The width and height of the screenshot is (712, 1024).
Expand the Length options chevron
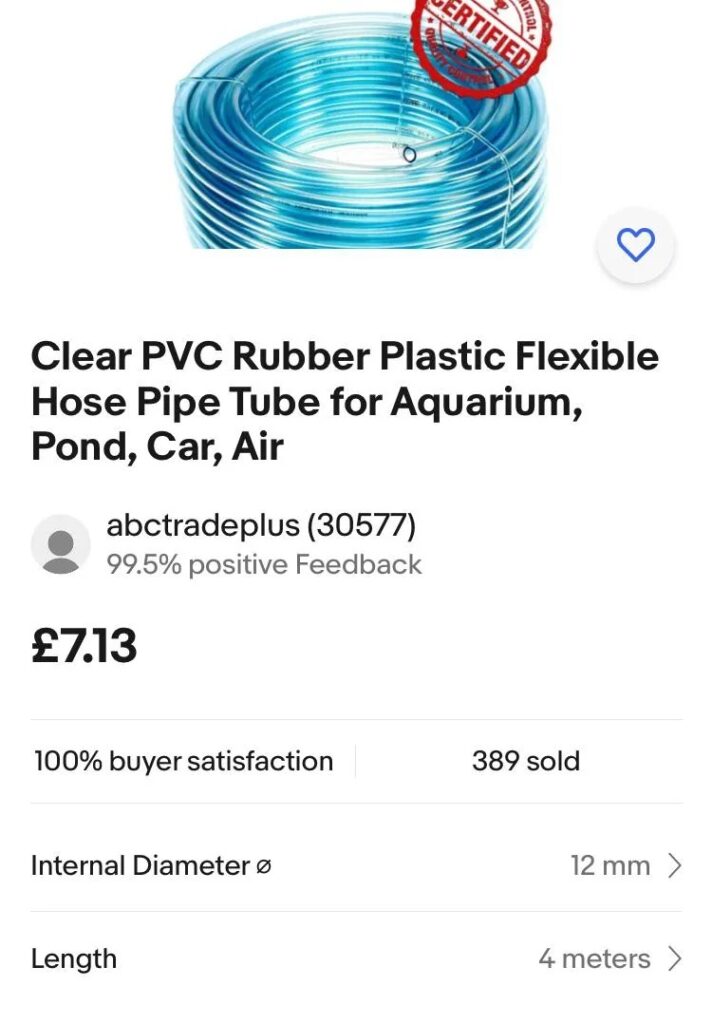(x=675, y=959)
